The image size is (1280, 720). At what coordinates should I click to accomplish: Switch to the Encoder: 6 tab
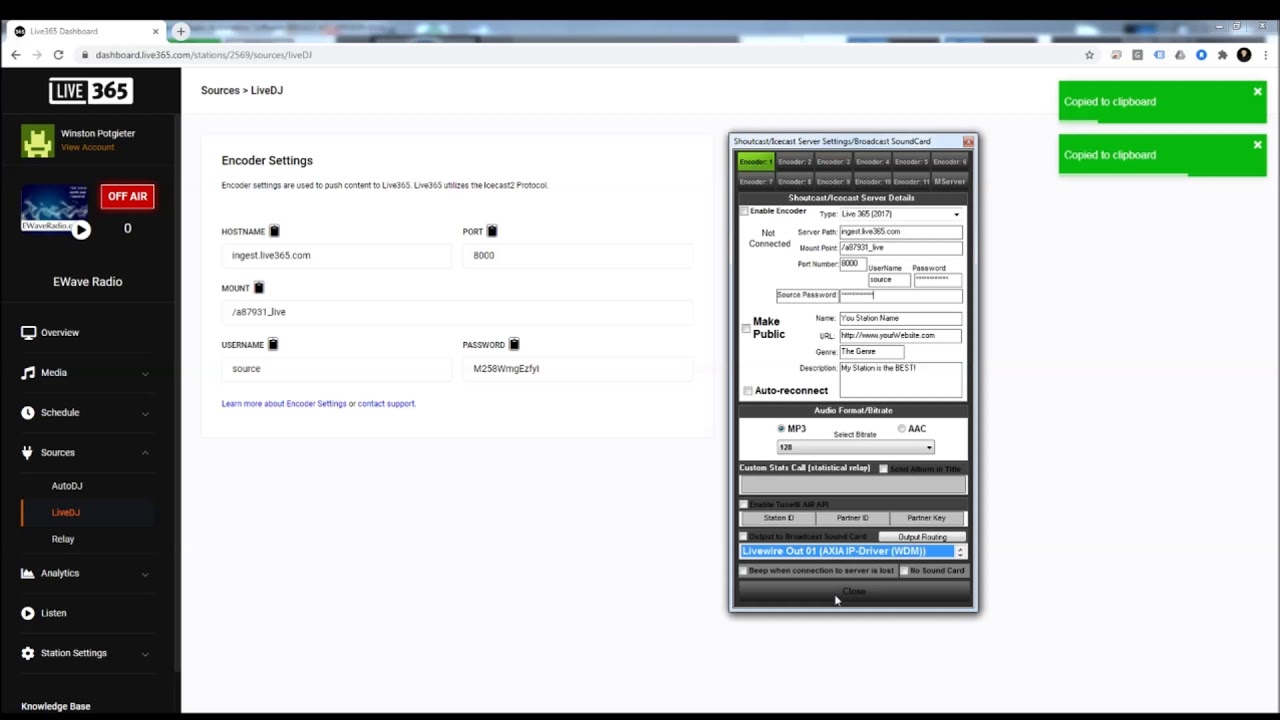tap(950, 162)
